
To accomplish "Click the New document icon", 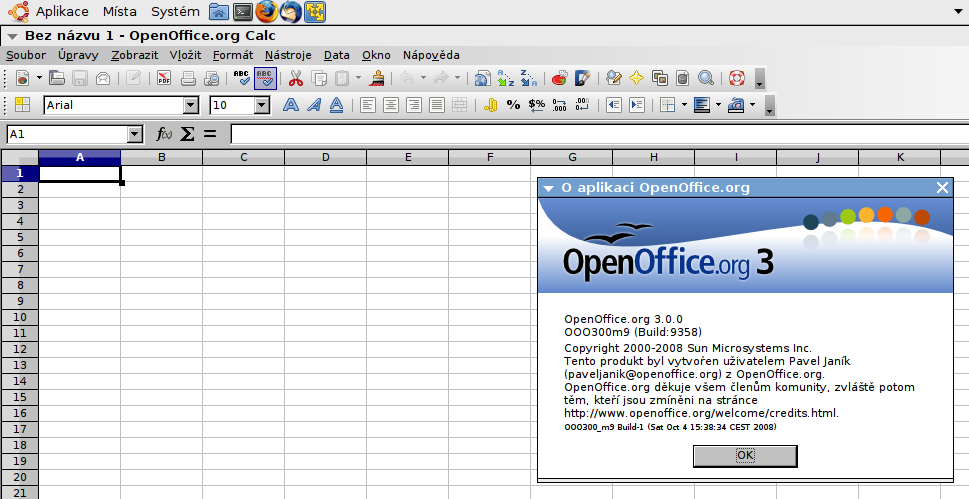I will coord(23,79).
